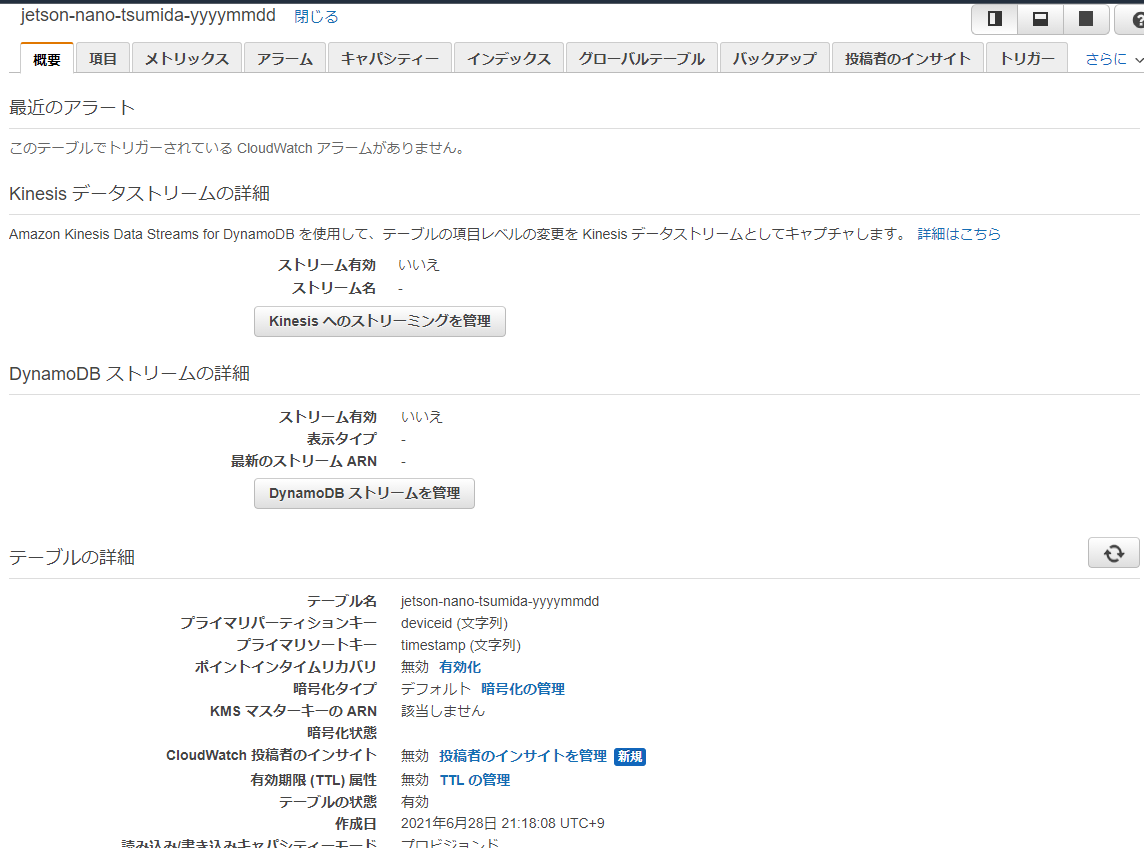The height and width of the screenshot is (848, 1144).
Task: Open the 項目 tab
Action: pyautogui.click(x=103, y=59)
